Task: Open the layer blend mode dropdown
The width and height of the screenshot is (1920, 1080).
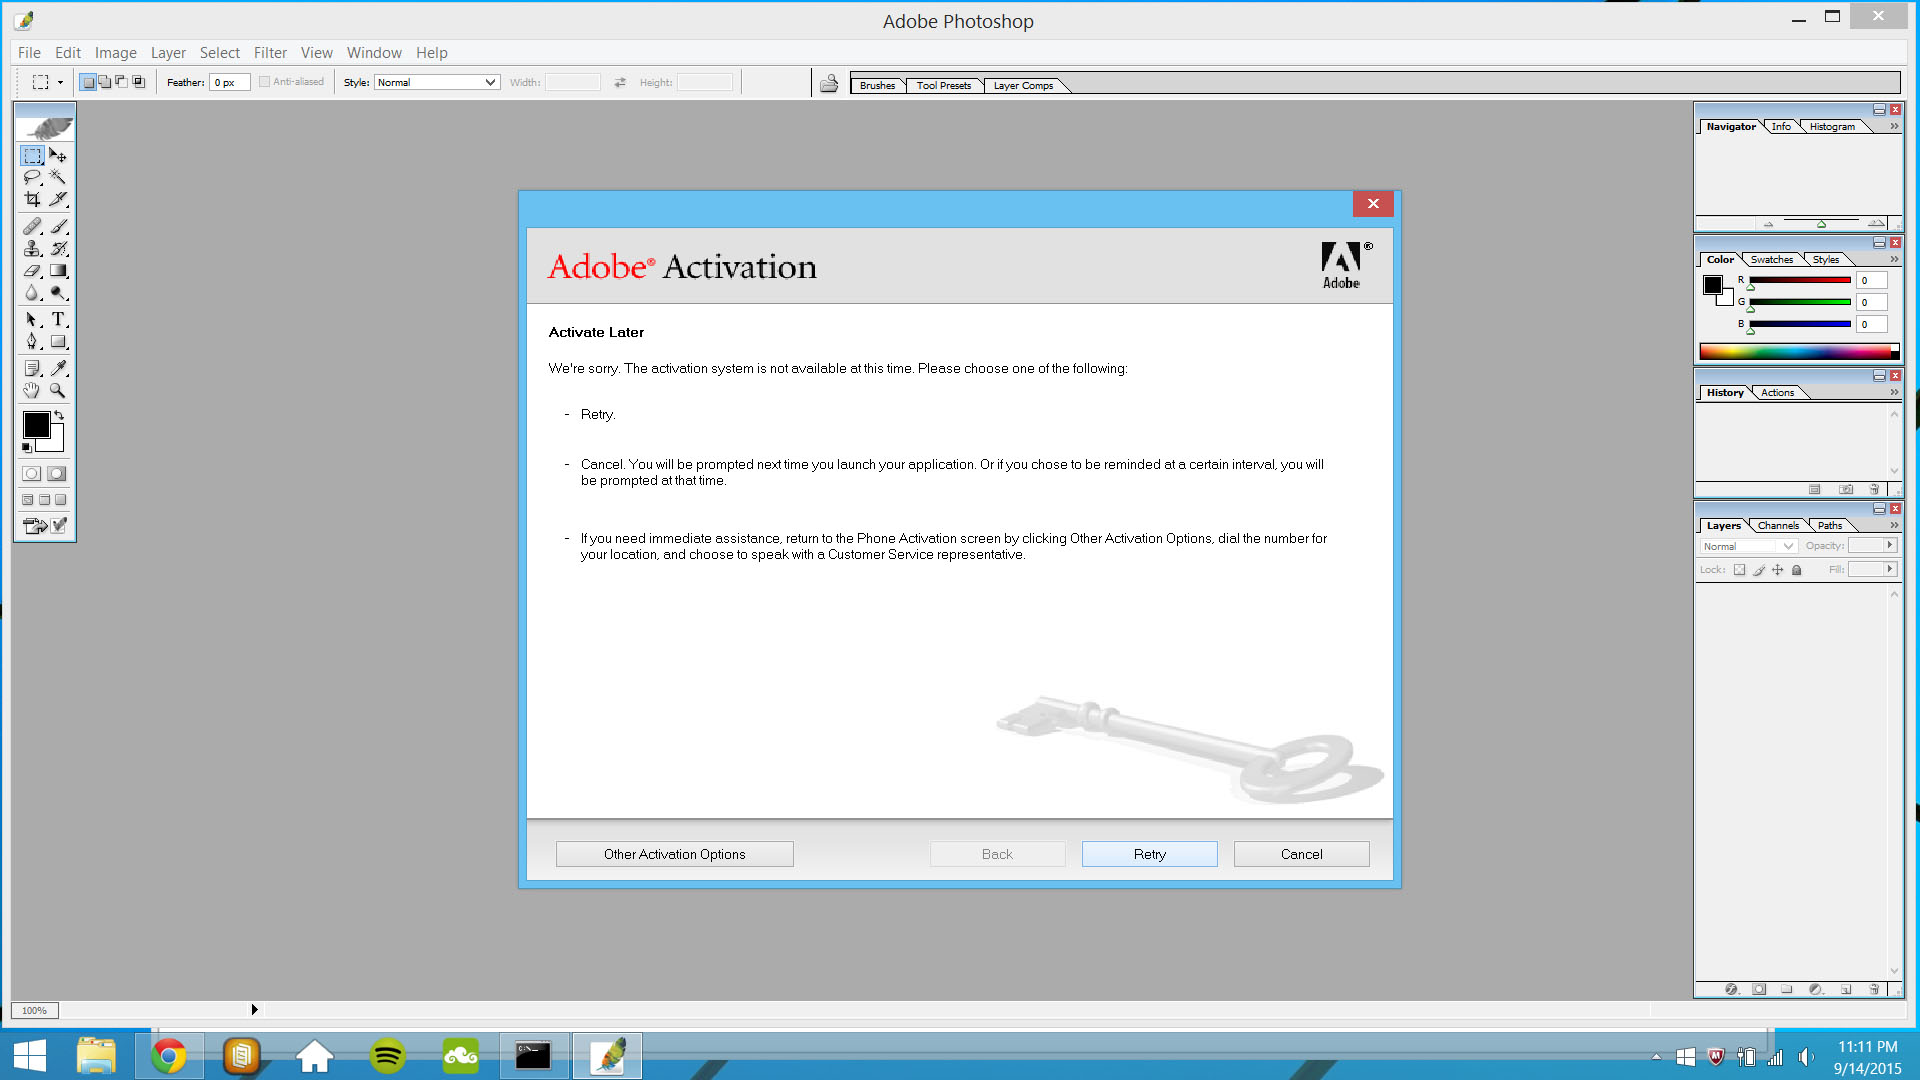Action: tap(1748, 546)
